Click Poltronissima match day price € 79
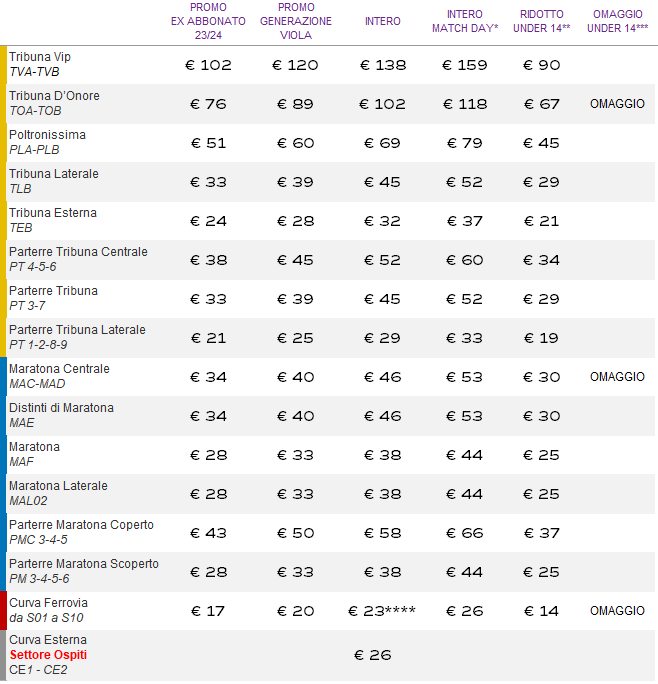 pos(465,143)
